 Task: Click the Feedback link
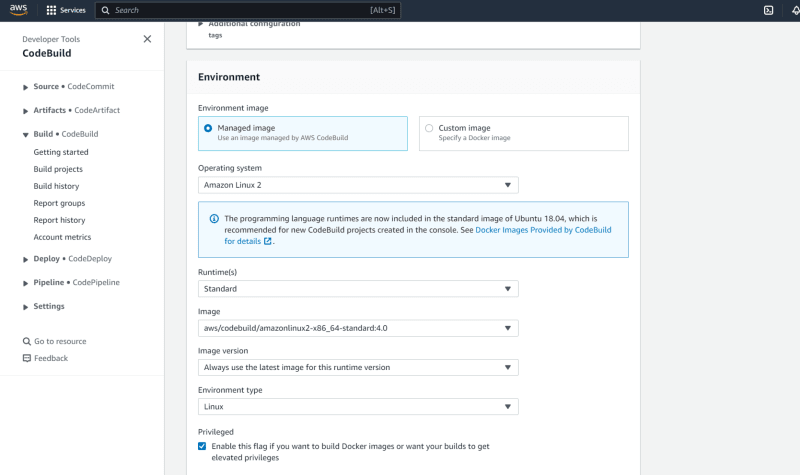click(51, 358)
